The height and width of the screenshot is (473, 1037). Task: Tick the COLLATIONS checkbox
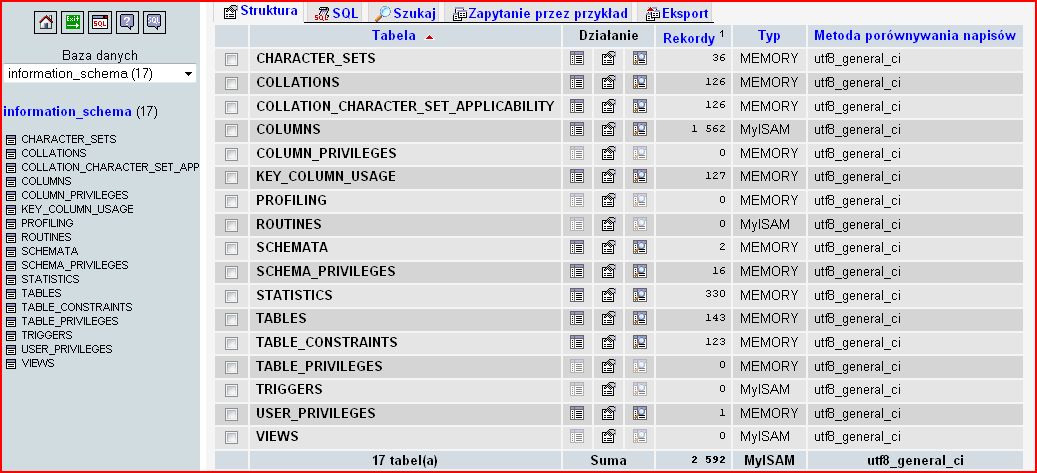point(231,83)
